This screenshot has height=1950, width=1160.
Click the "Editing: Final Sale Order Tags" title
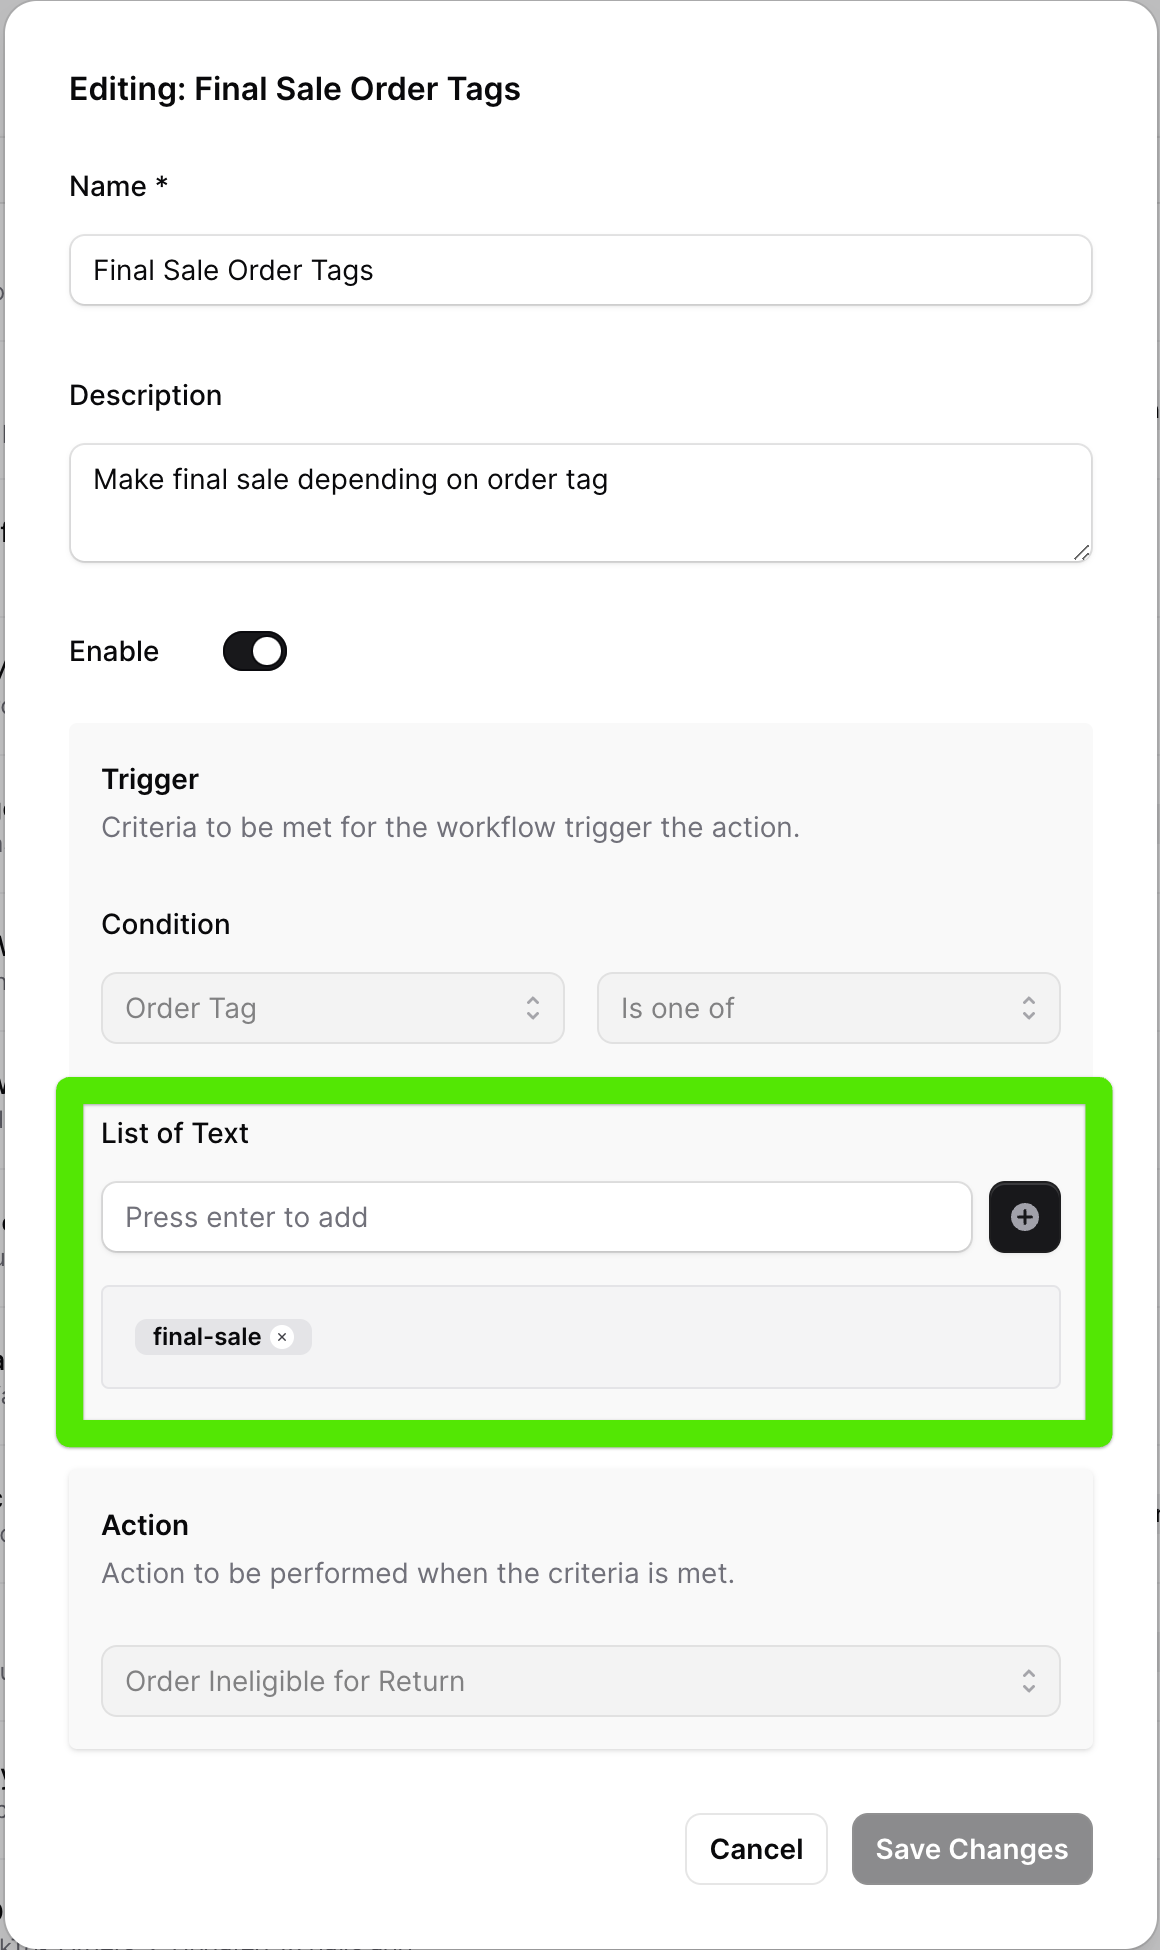295,89
